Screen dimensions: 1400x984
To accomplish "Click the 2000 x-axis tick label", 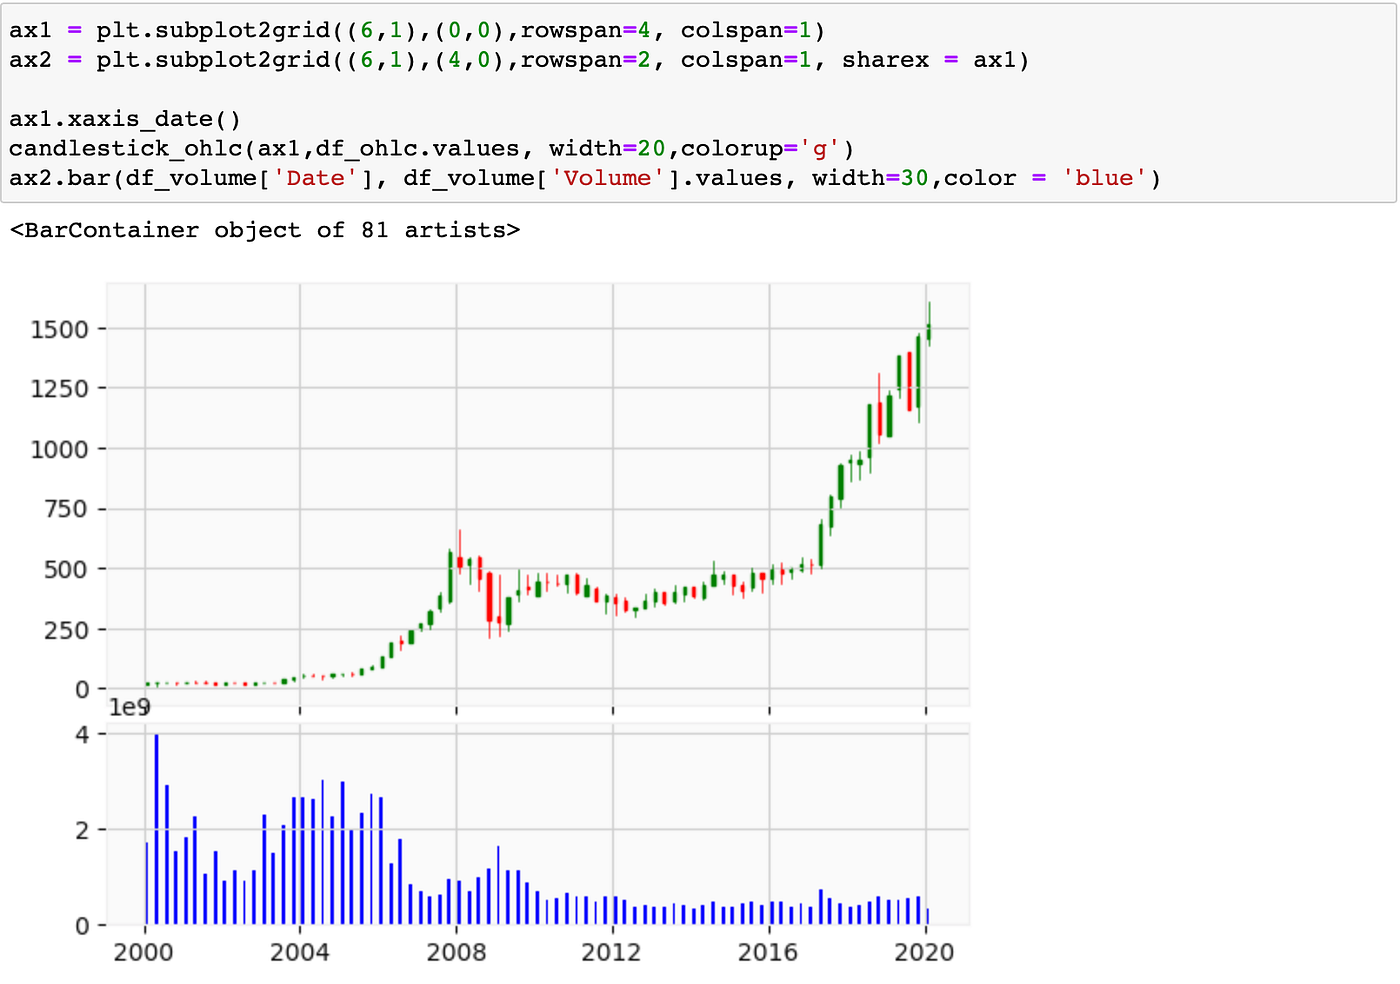I will [x=143, y=954].
